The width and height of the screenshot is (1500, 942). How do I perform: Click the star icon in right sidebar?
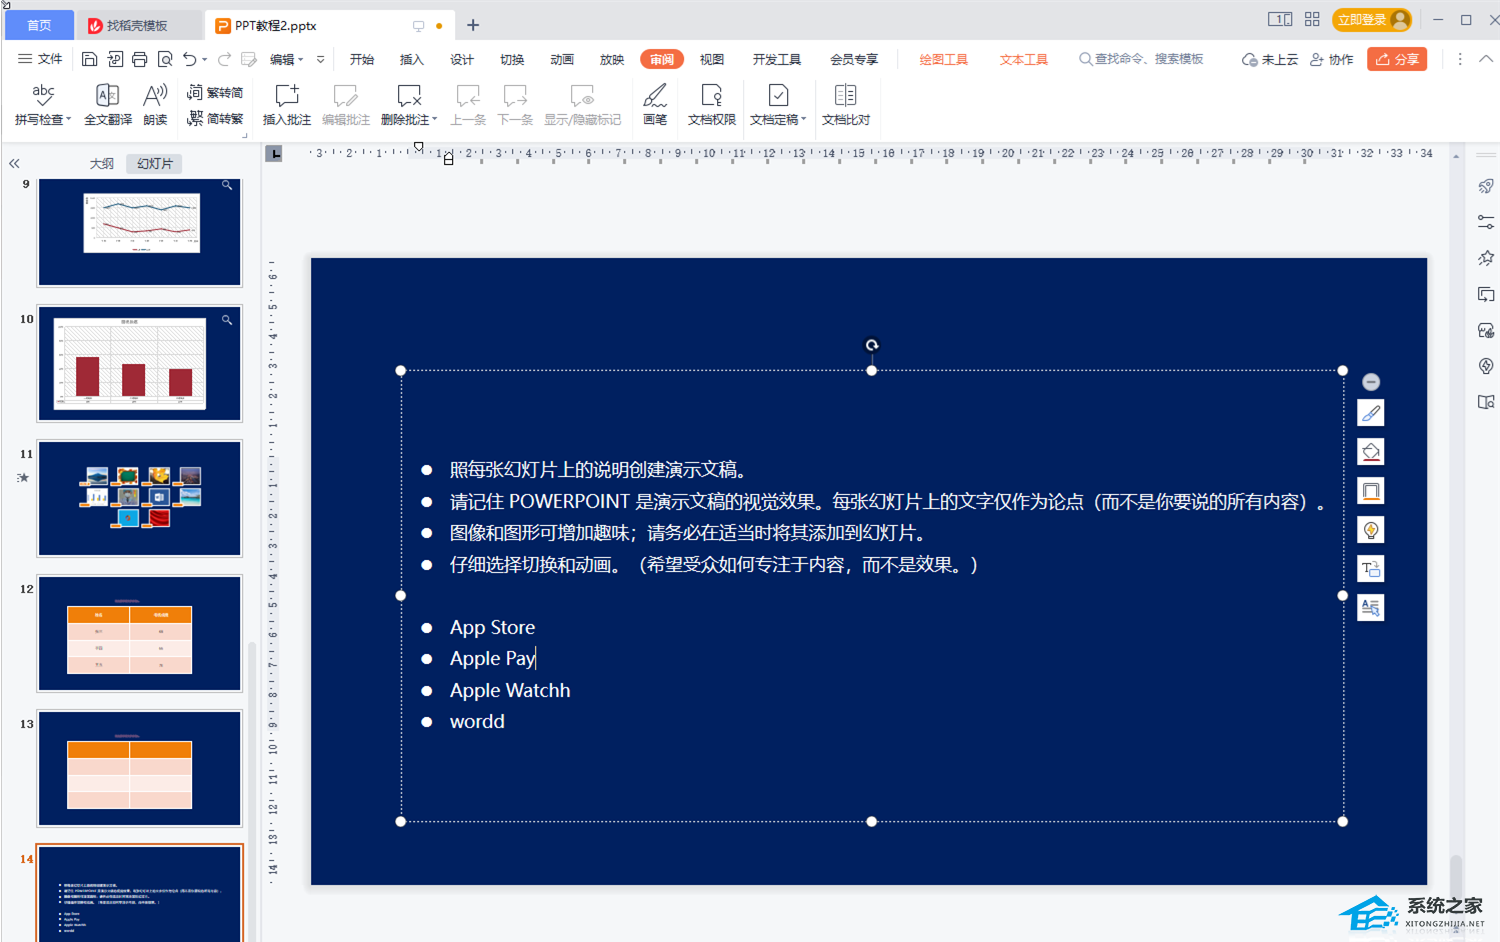tap(1486, 258)
